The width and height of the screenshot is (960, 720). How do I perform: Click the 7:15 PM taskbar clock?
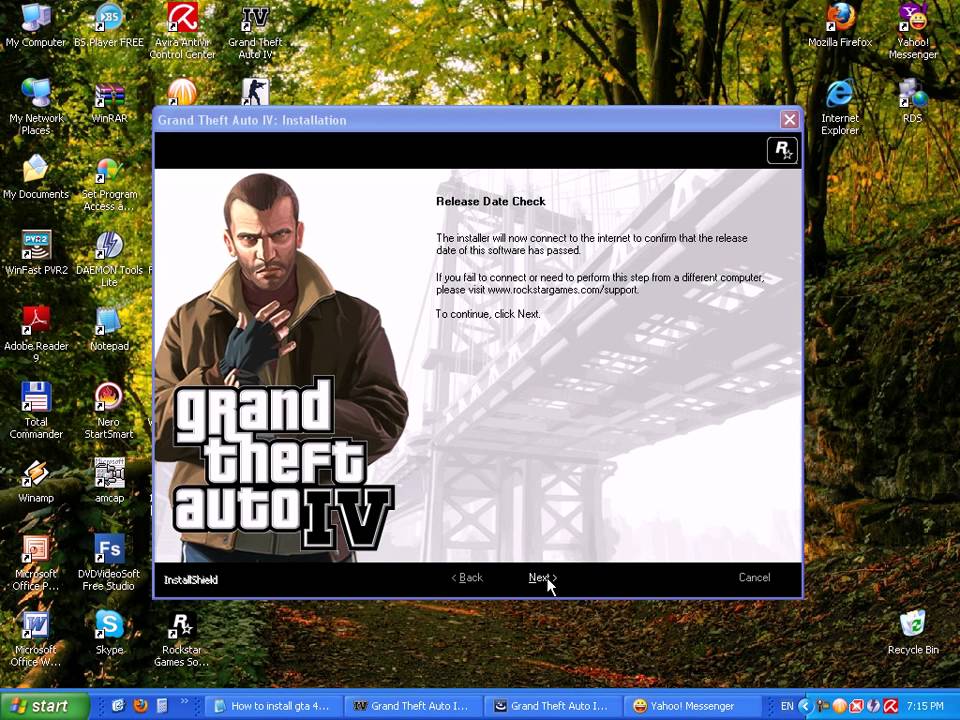(925, 706)
